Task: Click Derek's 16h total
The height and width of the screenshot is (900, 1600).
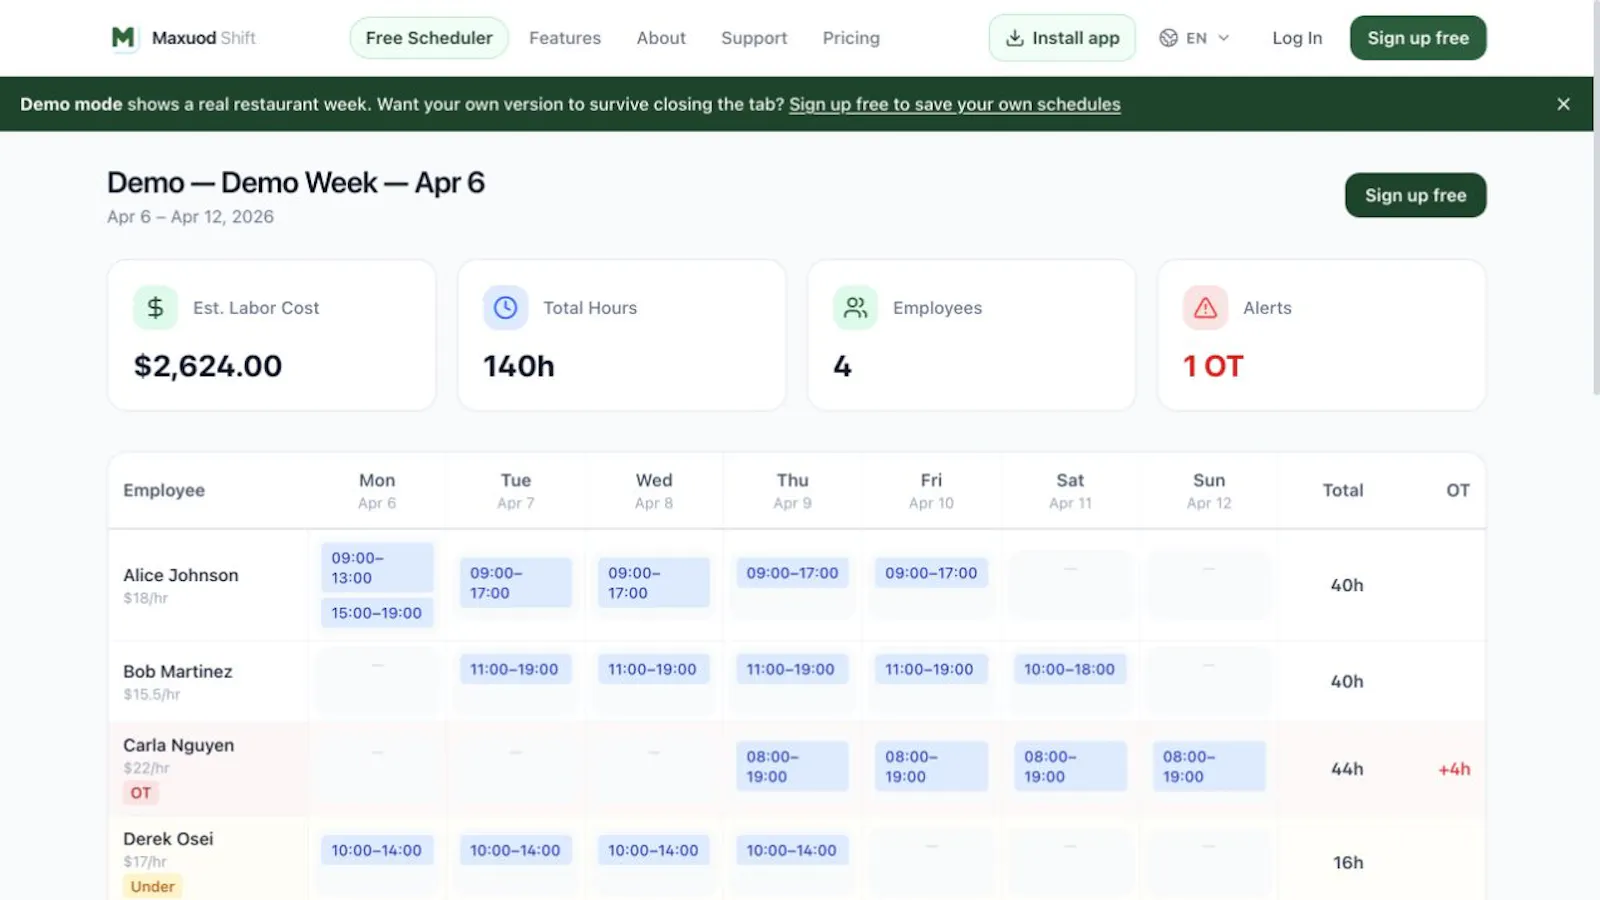Action: [x=1348, y=862]
